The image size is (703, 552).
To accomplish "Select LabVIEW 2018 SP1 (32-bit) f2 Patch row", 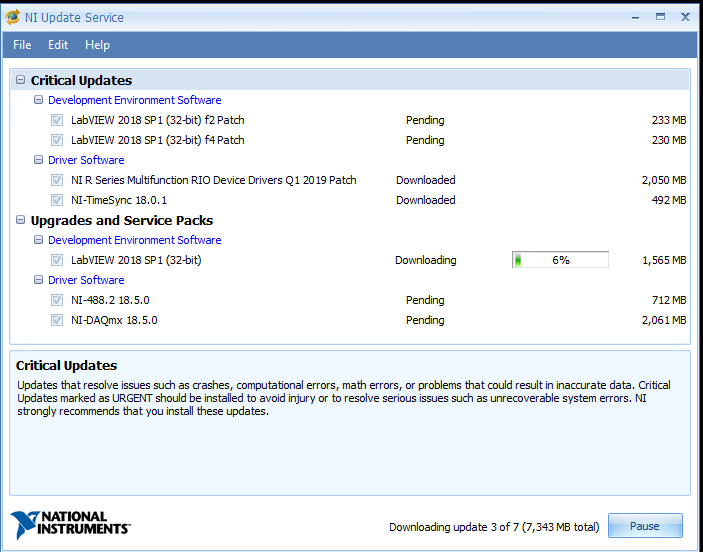I will click(350, 120).
